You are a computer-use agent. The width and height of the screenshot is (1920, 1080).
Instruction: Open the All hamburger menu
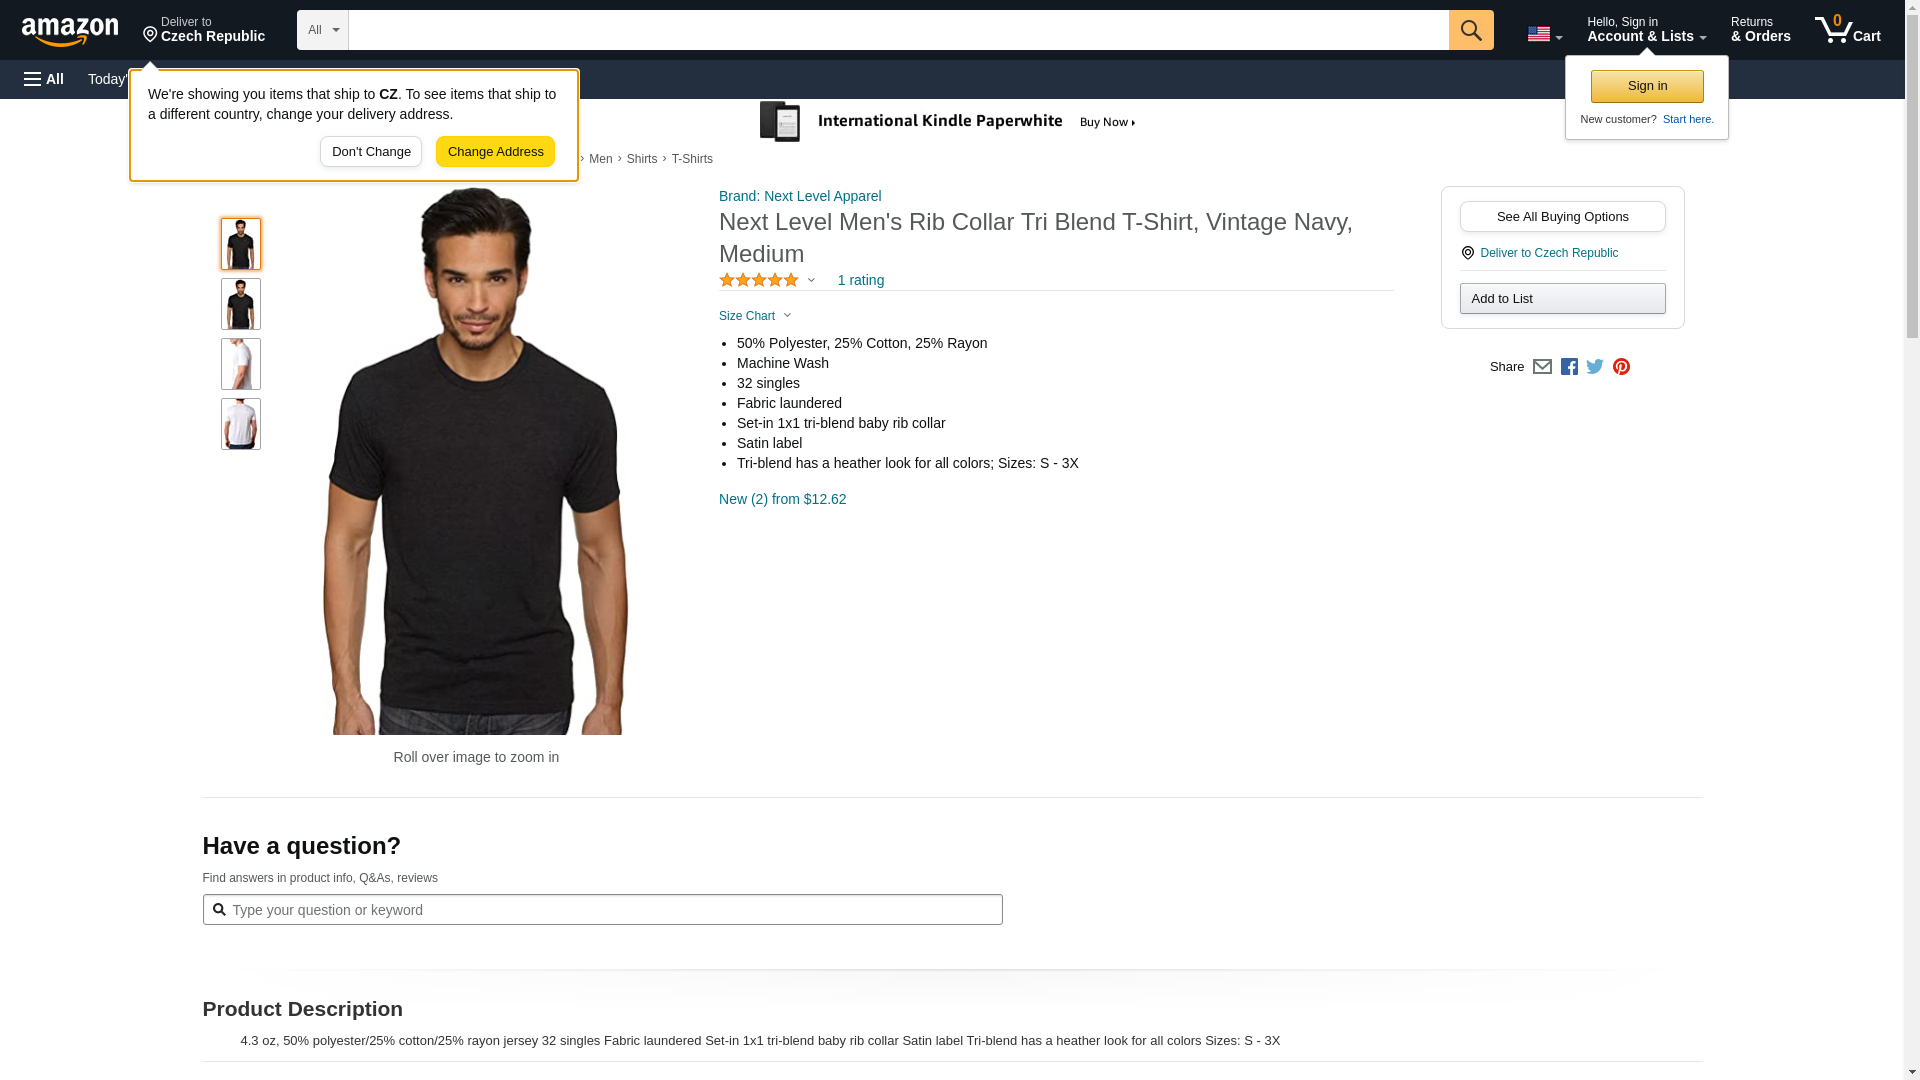pos(44,79)
